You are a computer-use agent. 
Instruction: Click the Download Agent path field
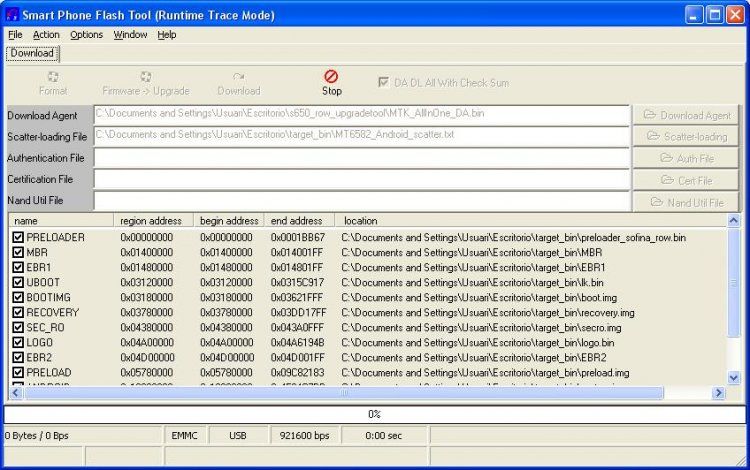pyautogui.click(x=362, y=115)
